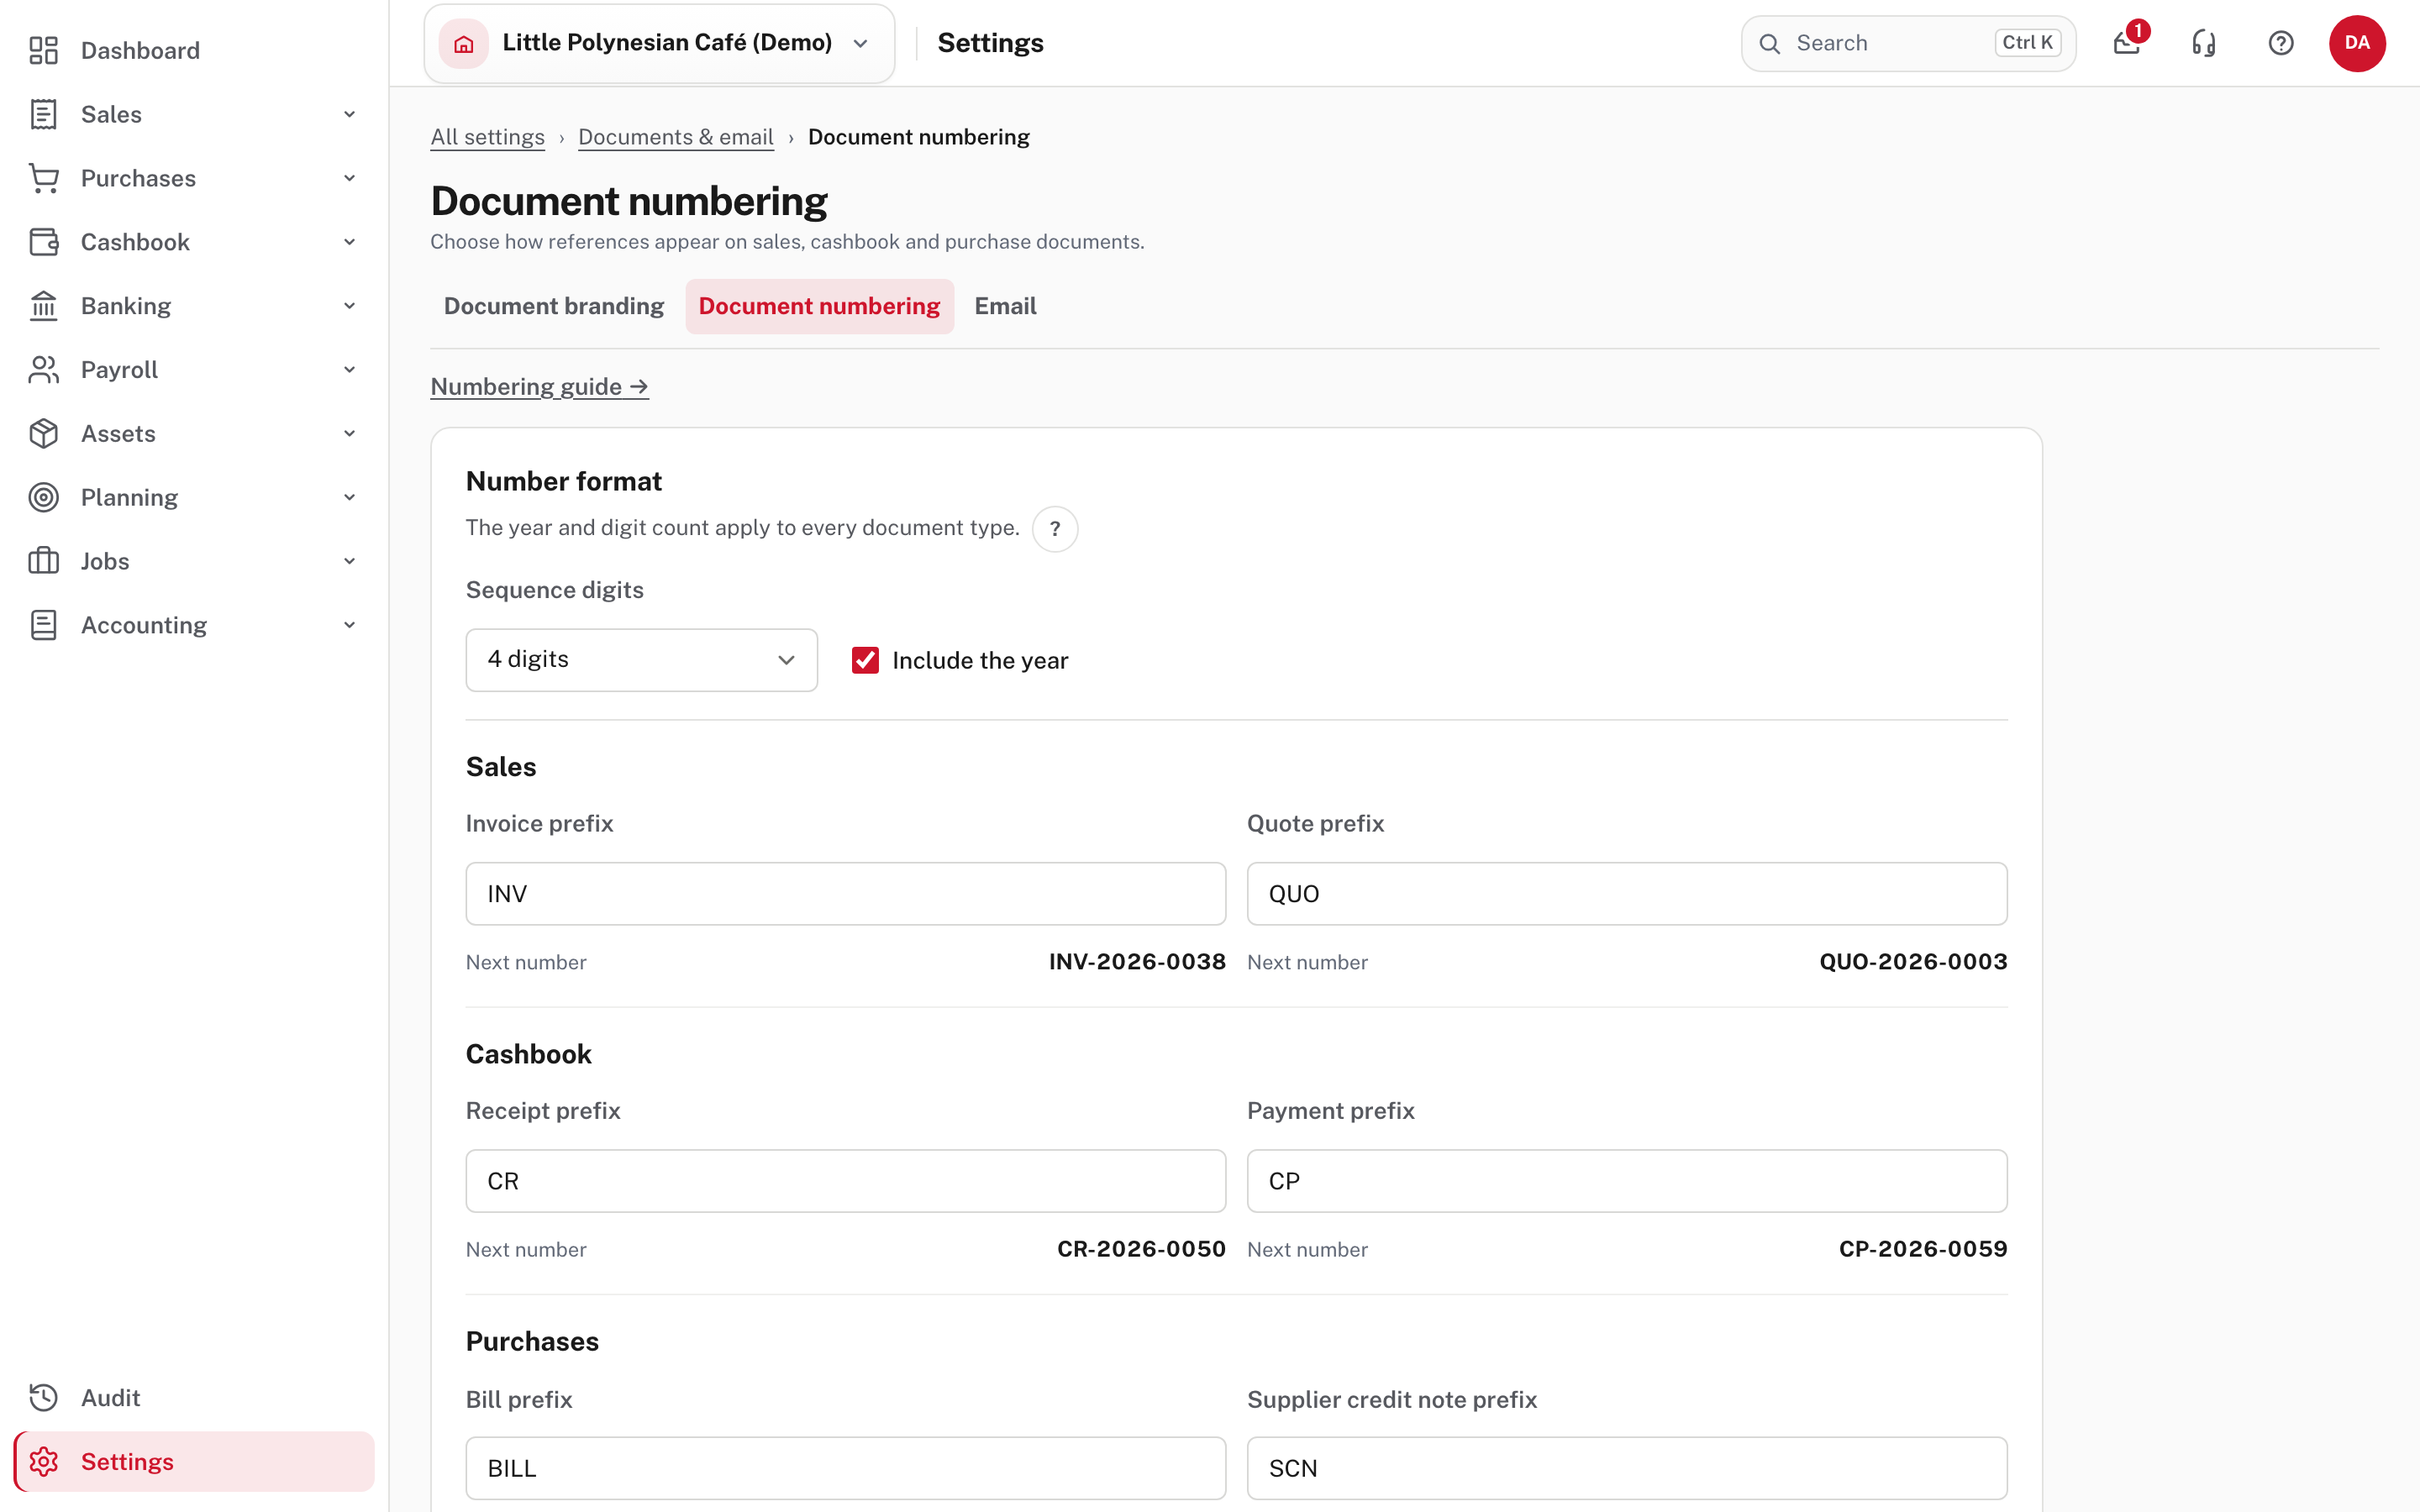
Task: Click the Purchases cart icon
Action: (x=43, y=178)
